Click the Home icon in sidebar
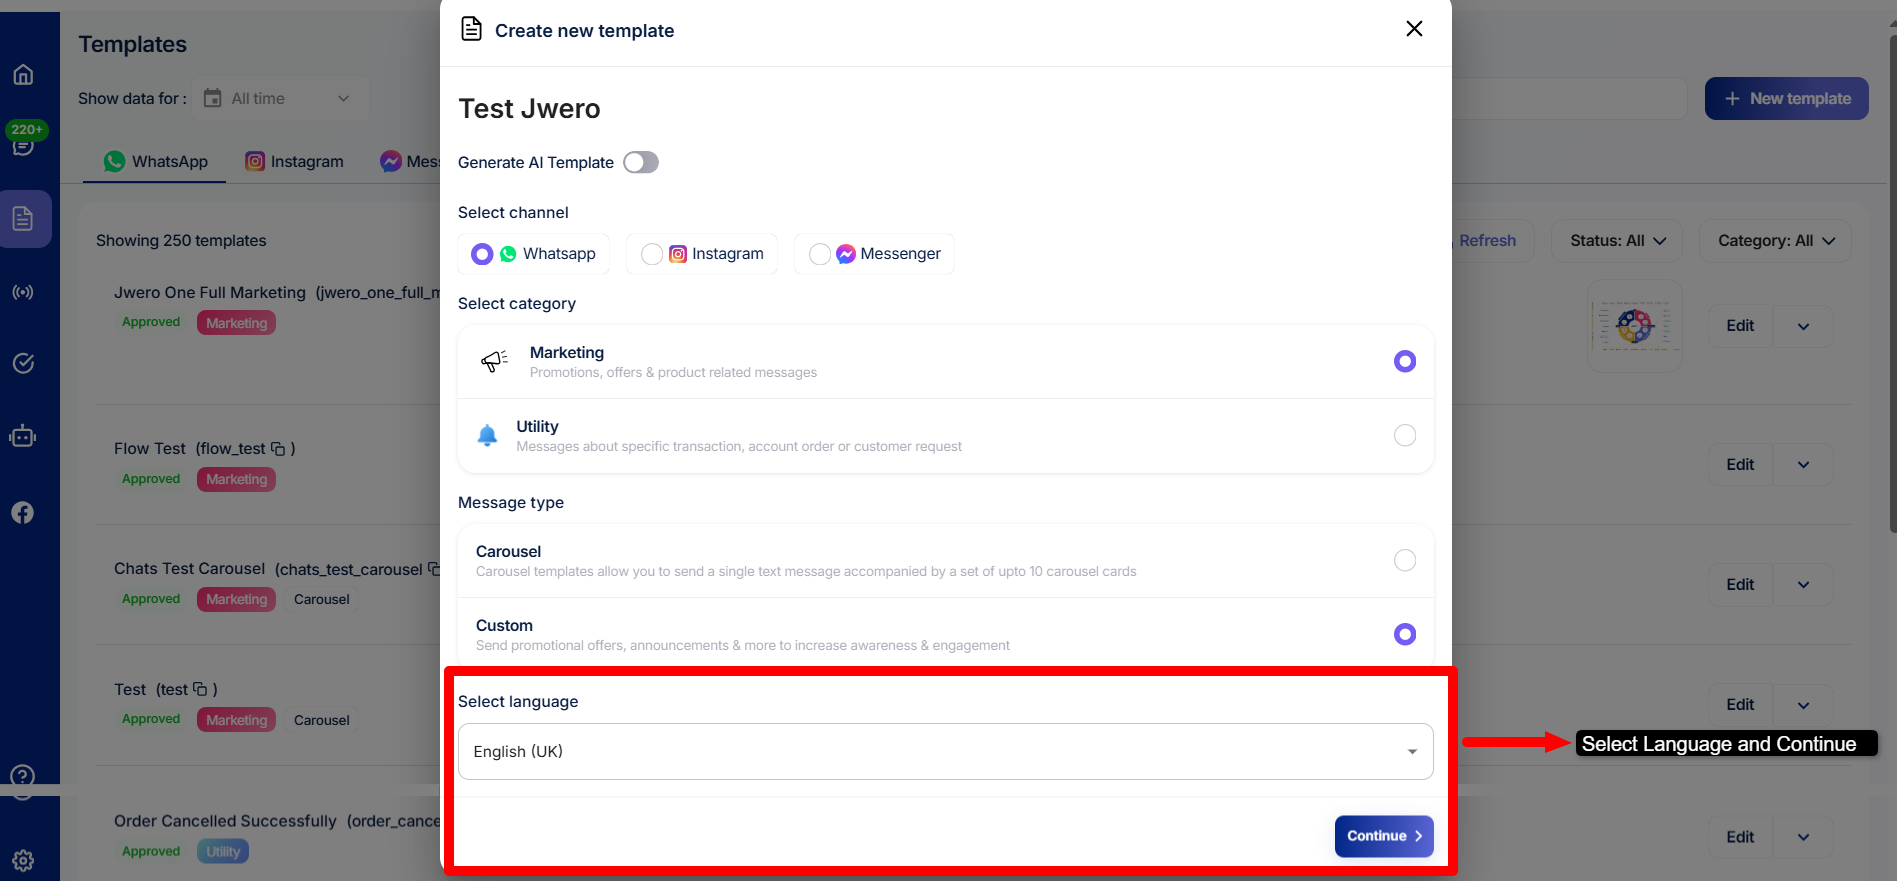Image resolution: width=1897 pixels, height=881 pixels. pyautogui.click(x=23, y=75)
